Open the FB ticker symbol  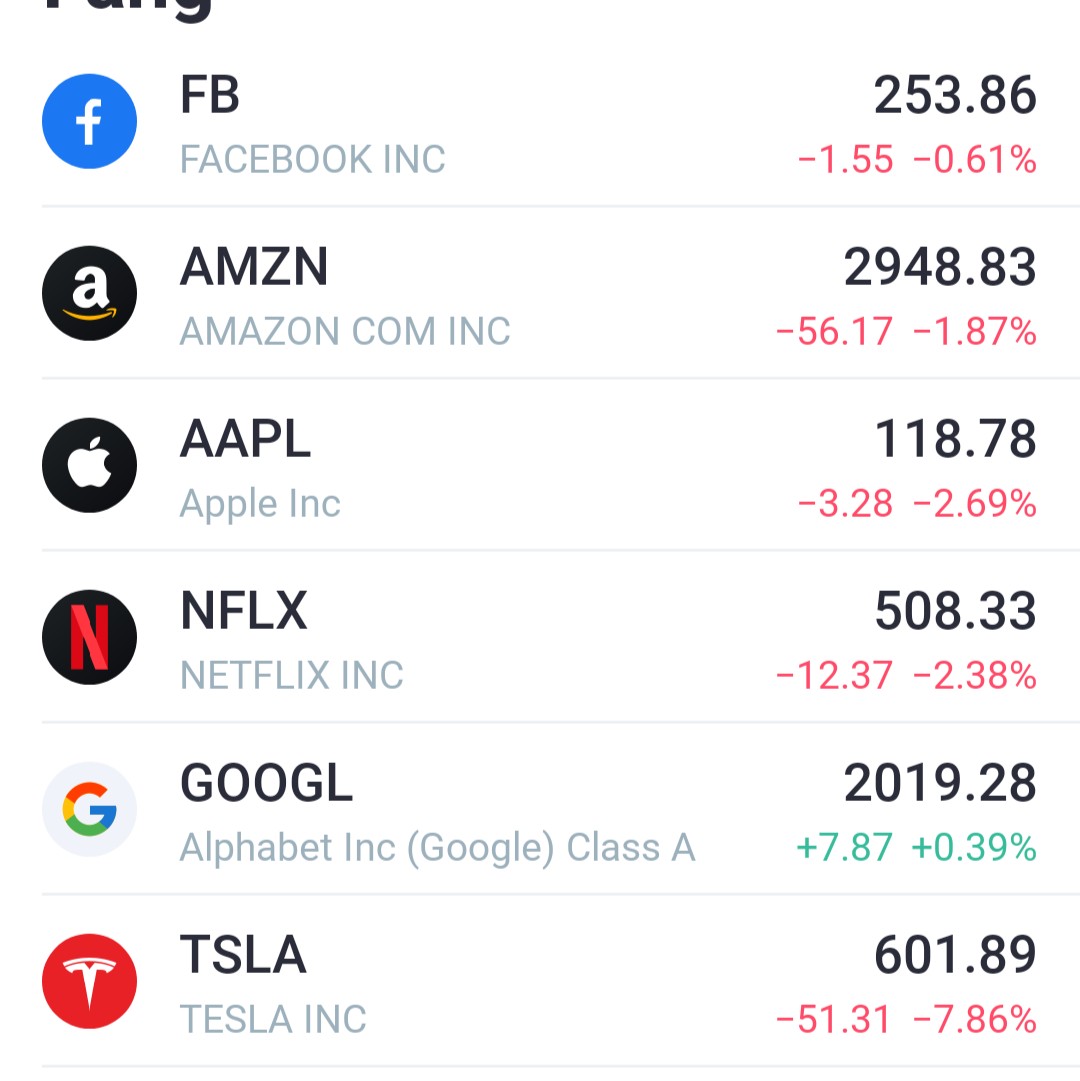[x=210, y=96]
